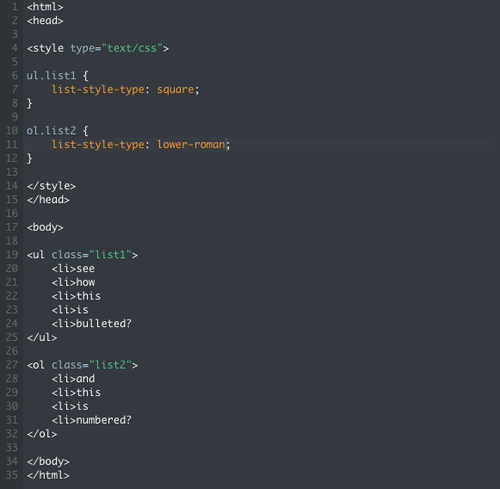Click line number 19 in gutter
The height and width of the screenshot is (489, 500).
(x=12, y=255)
